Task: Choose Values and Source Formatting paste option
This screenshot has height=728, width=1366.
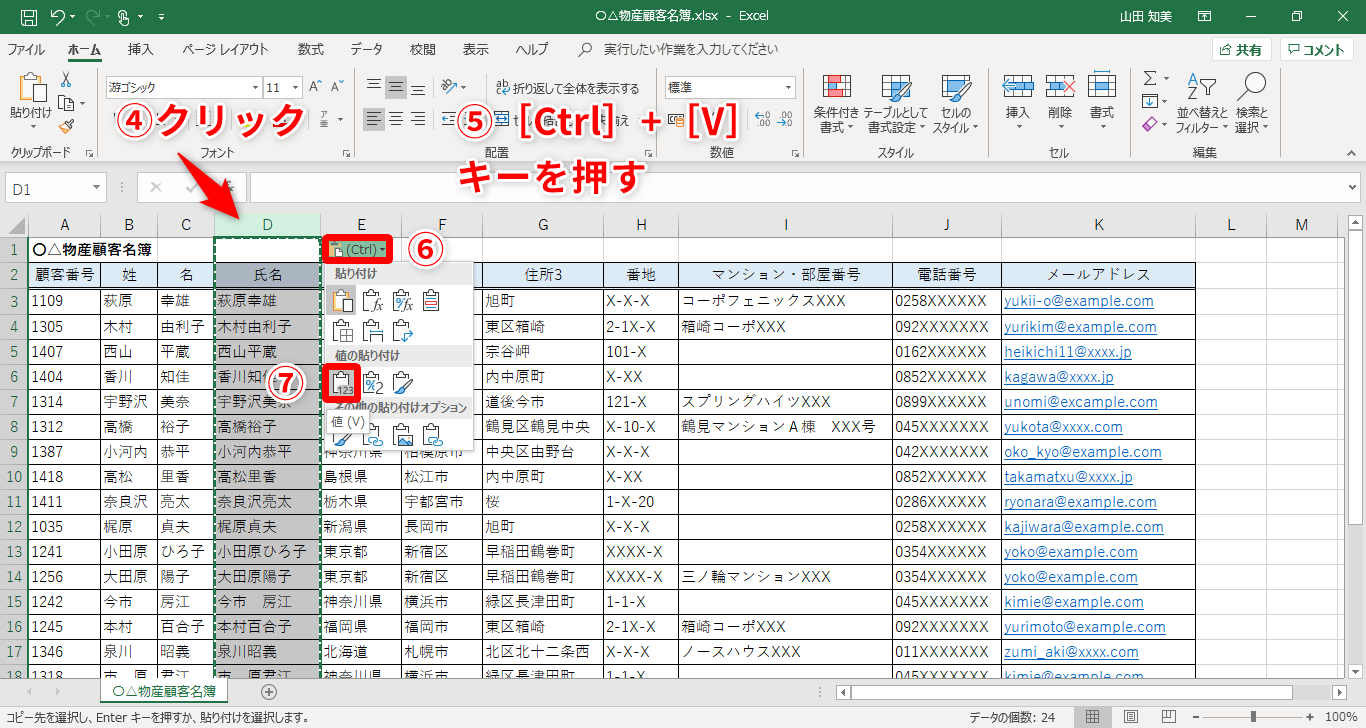Action: [403, 381]
